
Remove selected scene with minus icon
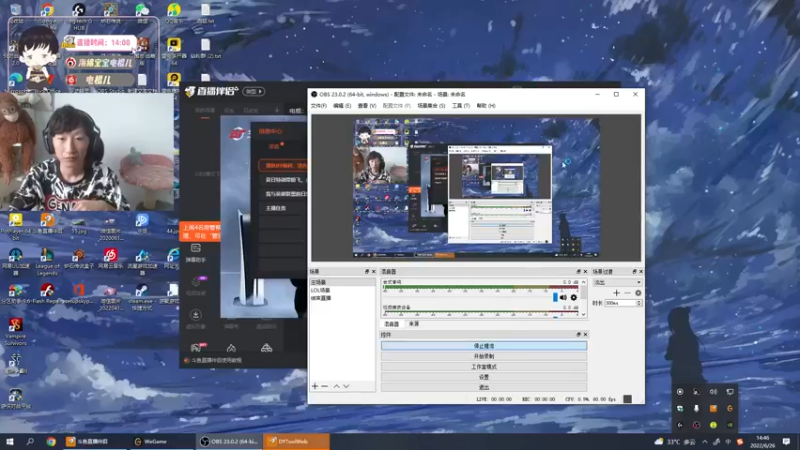tap(324, 386)
